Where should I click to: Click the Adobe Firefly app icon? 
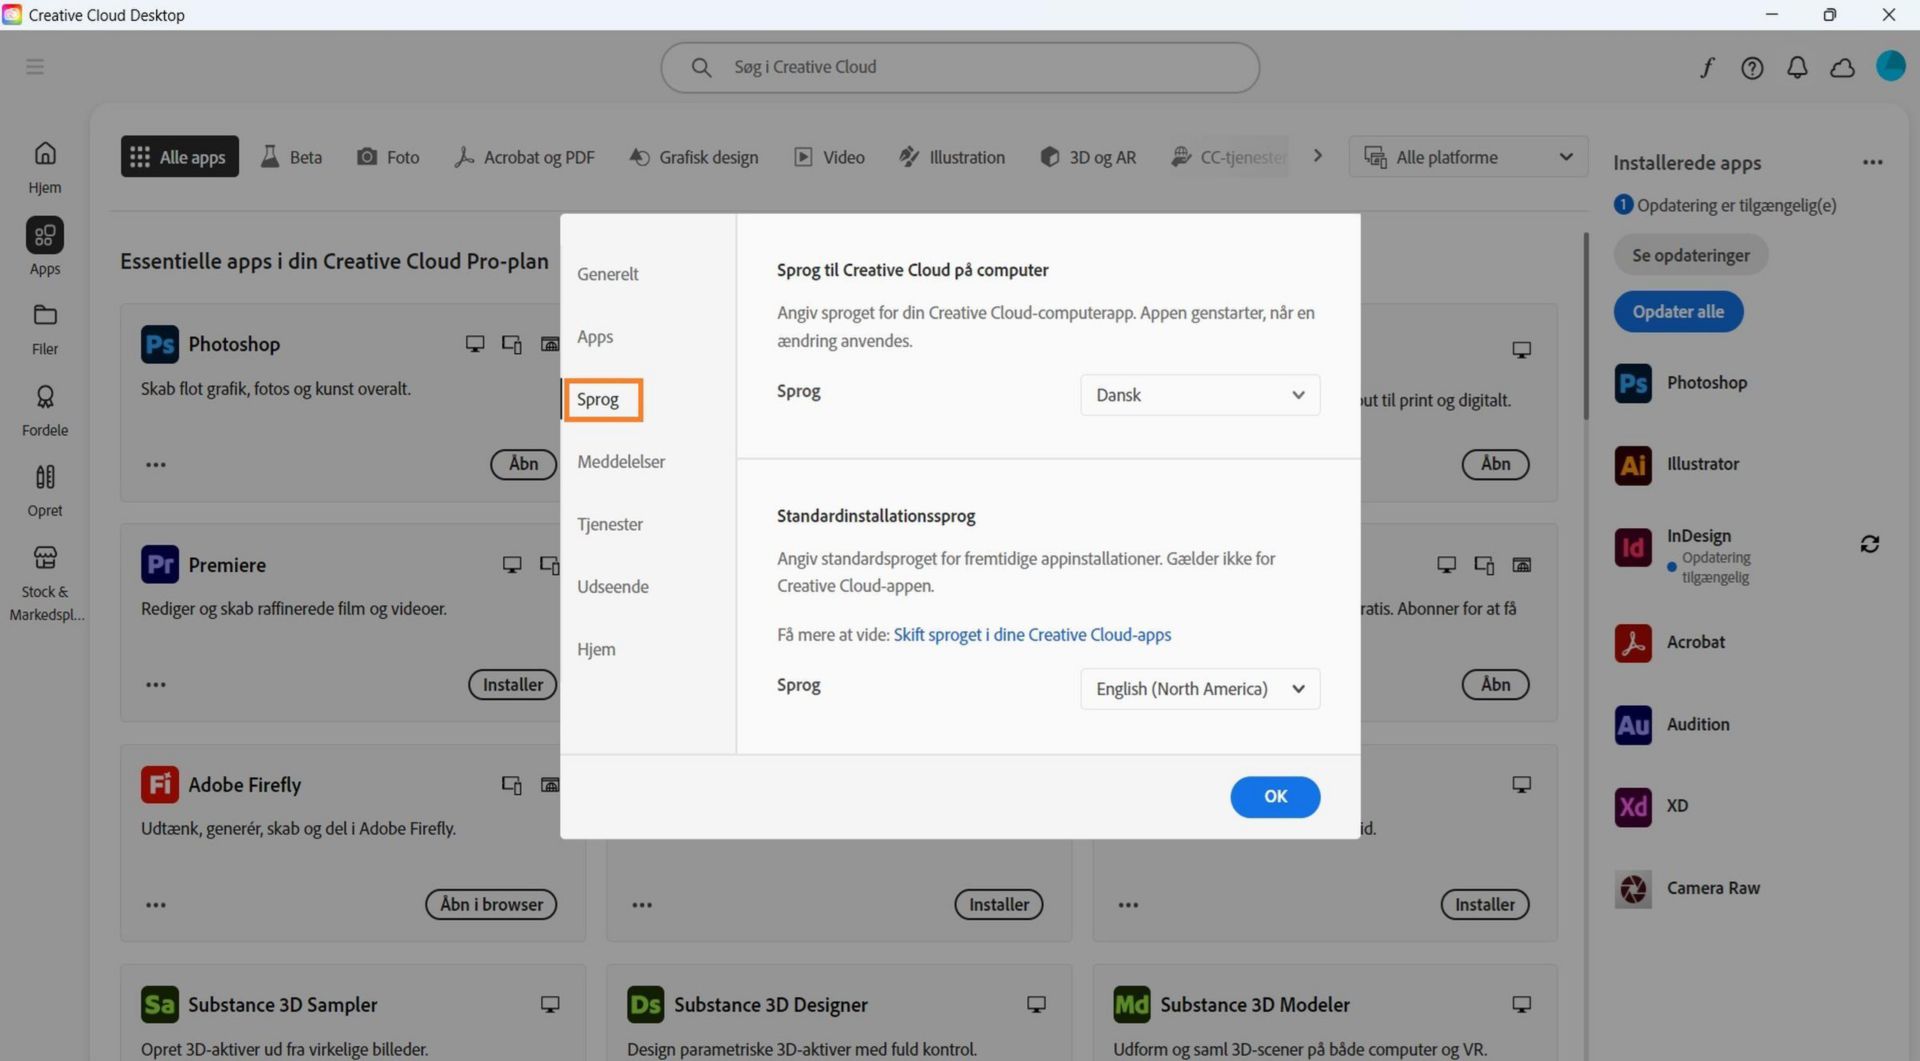click(159, 785)
